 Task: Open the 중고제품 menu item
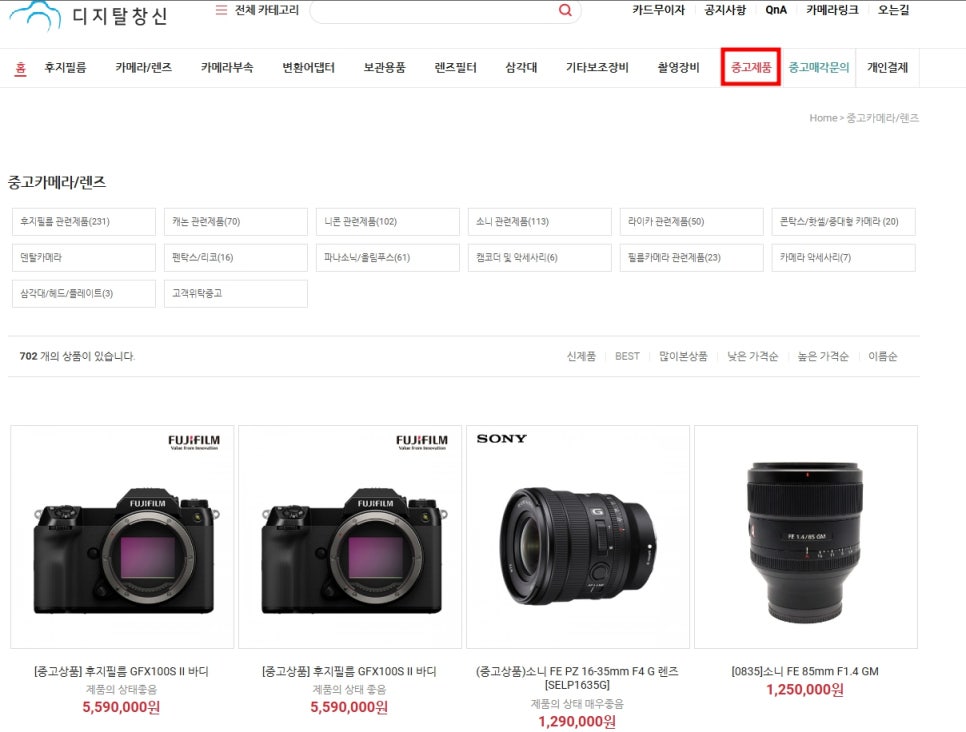pos(751,67)
